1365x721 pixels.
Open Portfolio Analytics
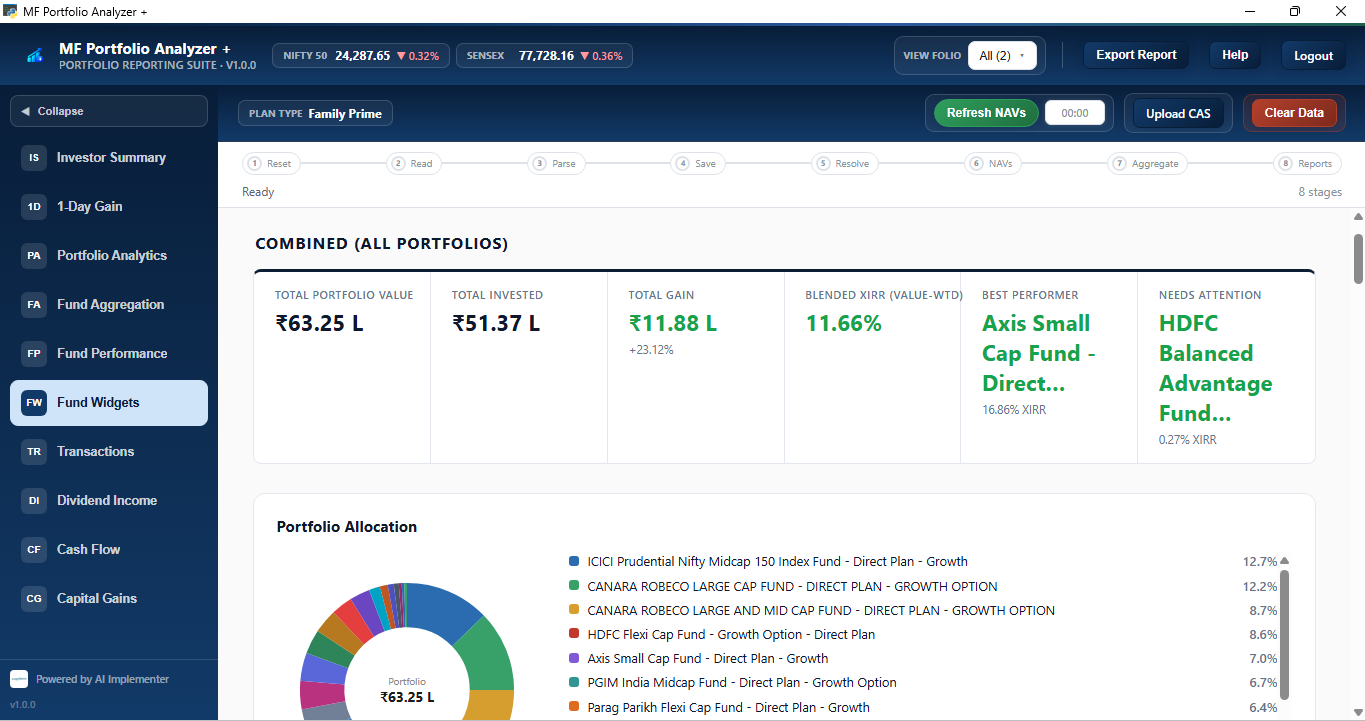109,256
